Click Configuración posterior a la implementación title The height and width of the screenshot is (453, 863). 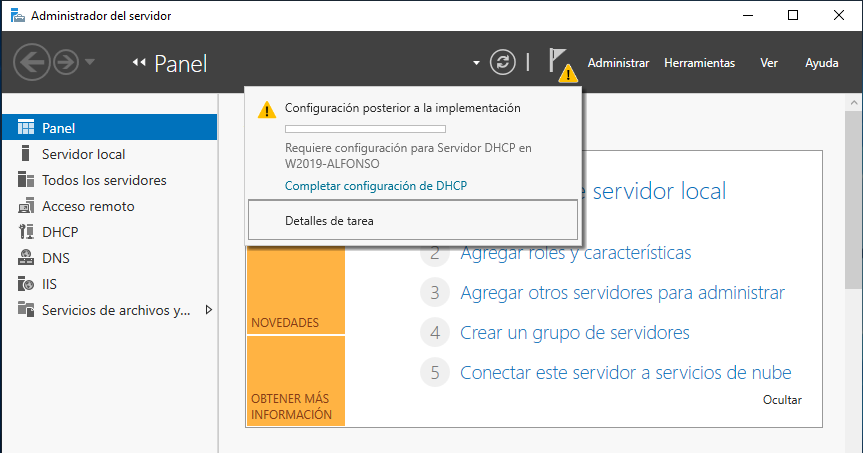coord(402,108)
